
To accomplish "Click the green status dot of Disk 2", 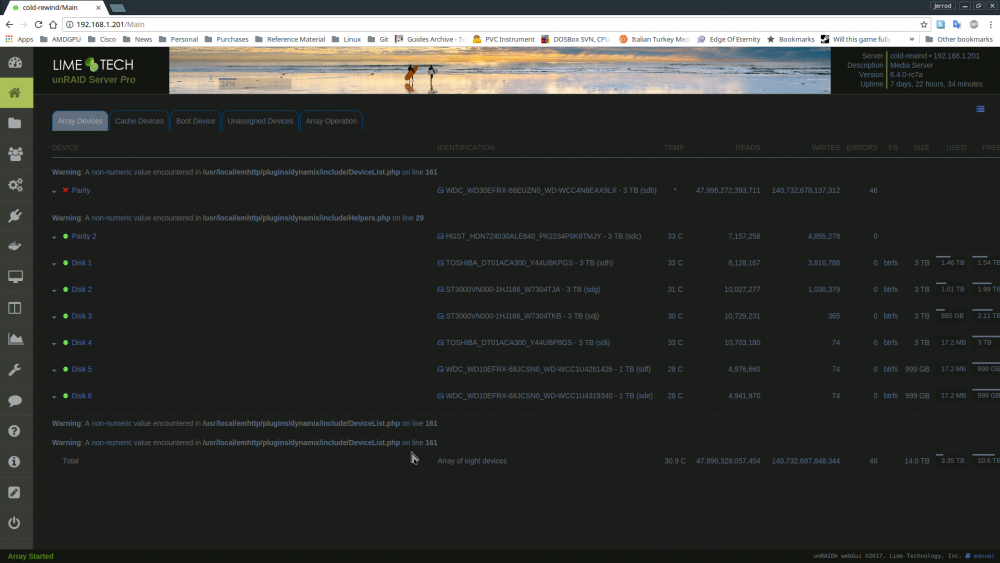I will pyautogui.click(x=65, y=289).
